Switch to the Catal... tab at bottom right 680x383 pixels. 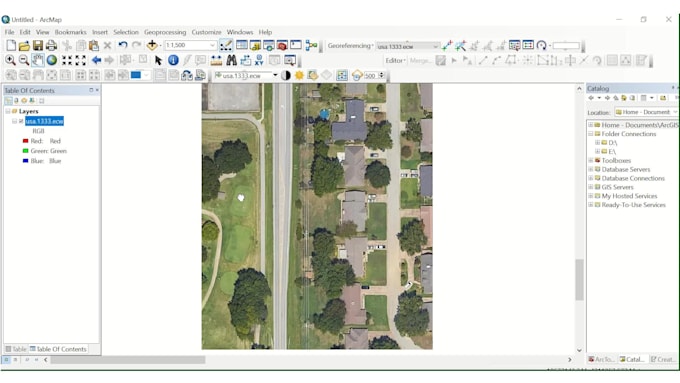pos(631,359)
